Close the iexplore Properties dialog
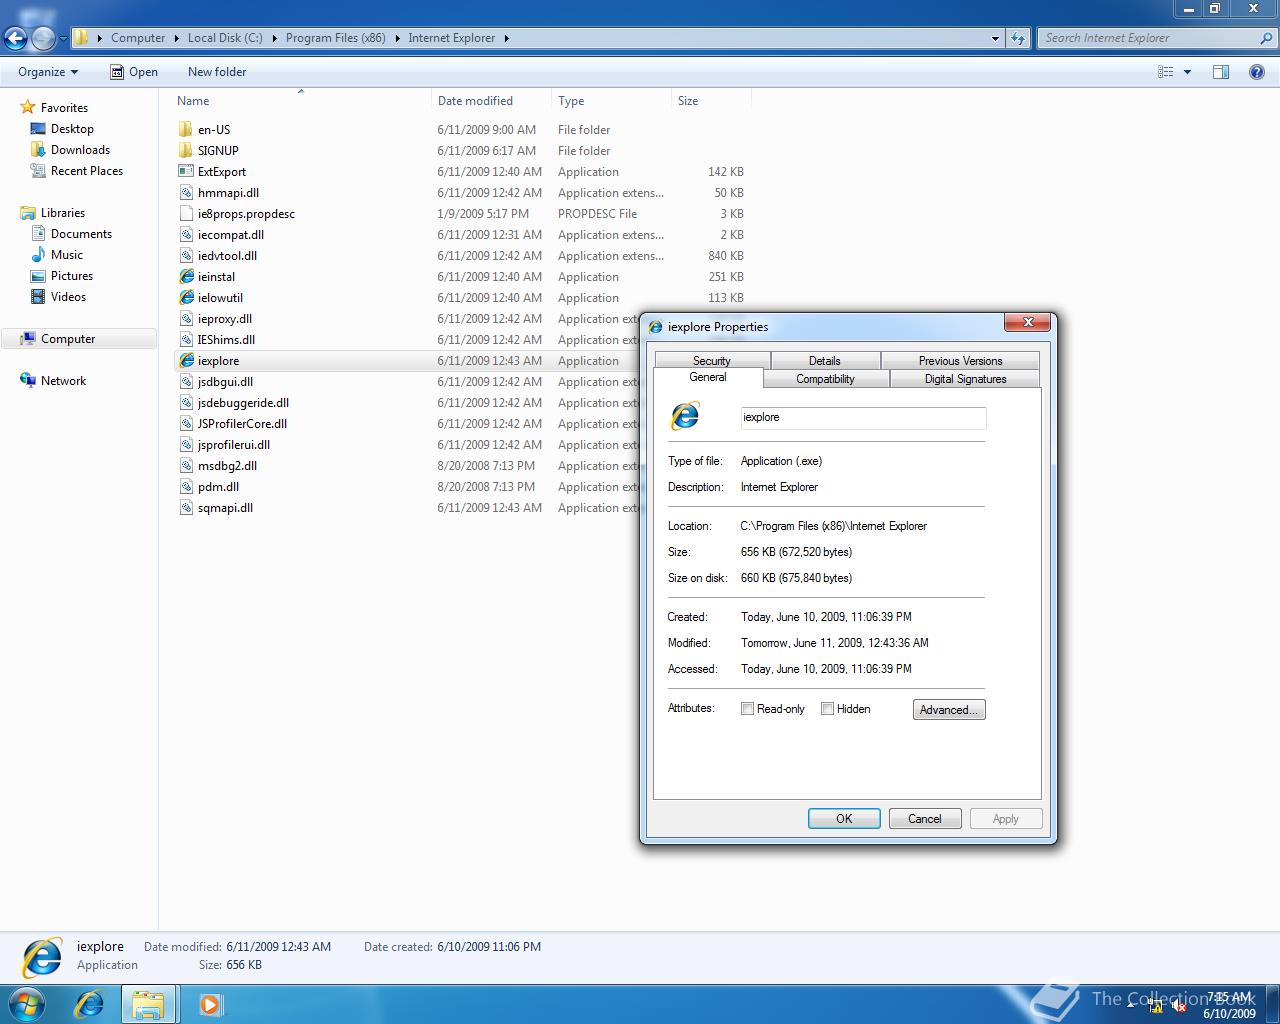 coord(1027,322)
